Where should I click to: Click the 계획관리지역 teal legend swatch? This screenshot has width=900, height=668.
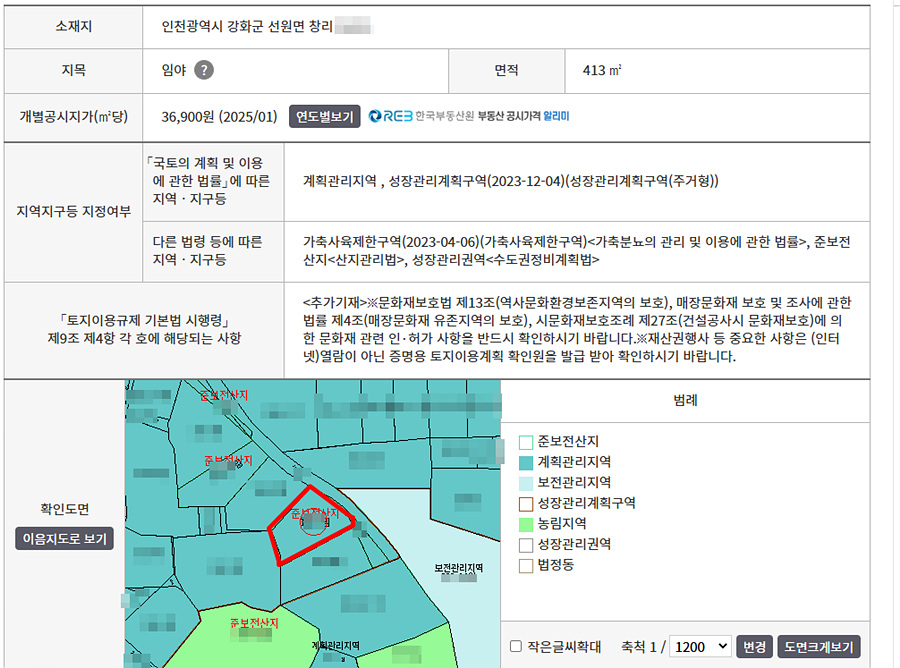click(x=526, y=462)
